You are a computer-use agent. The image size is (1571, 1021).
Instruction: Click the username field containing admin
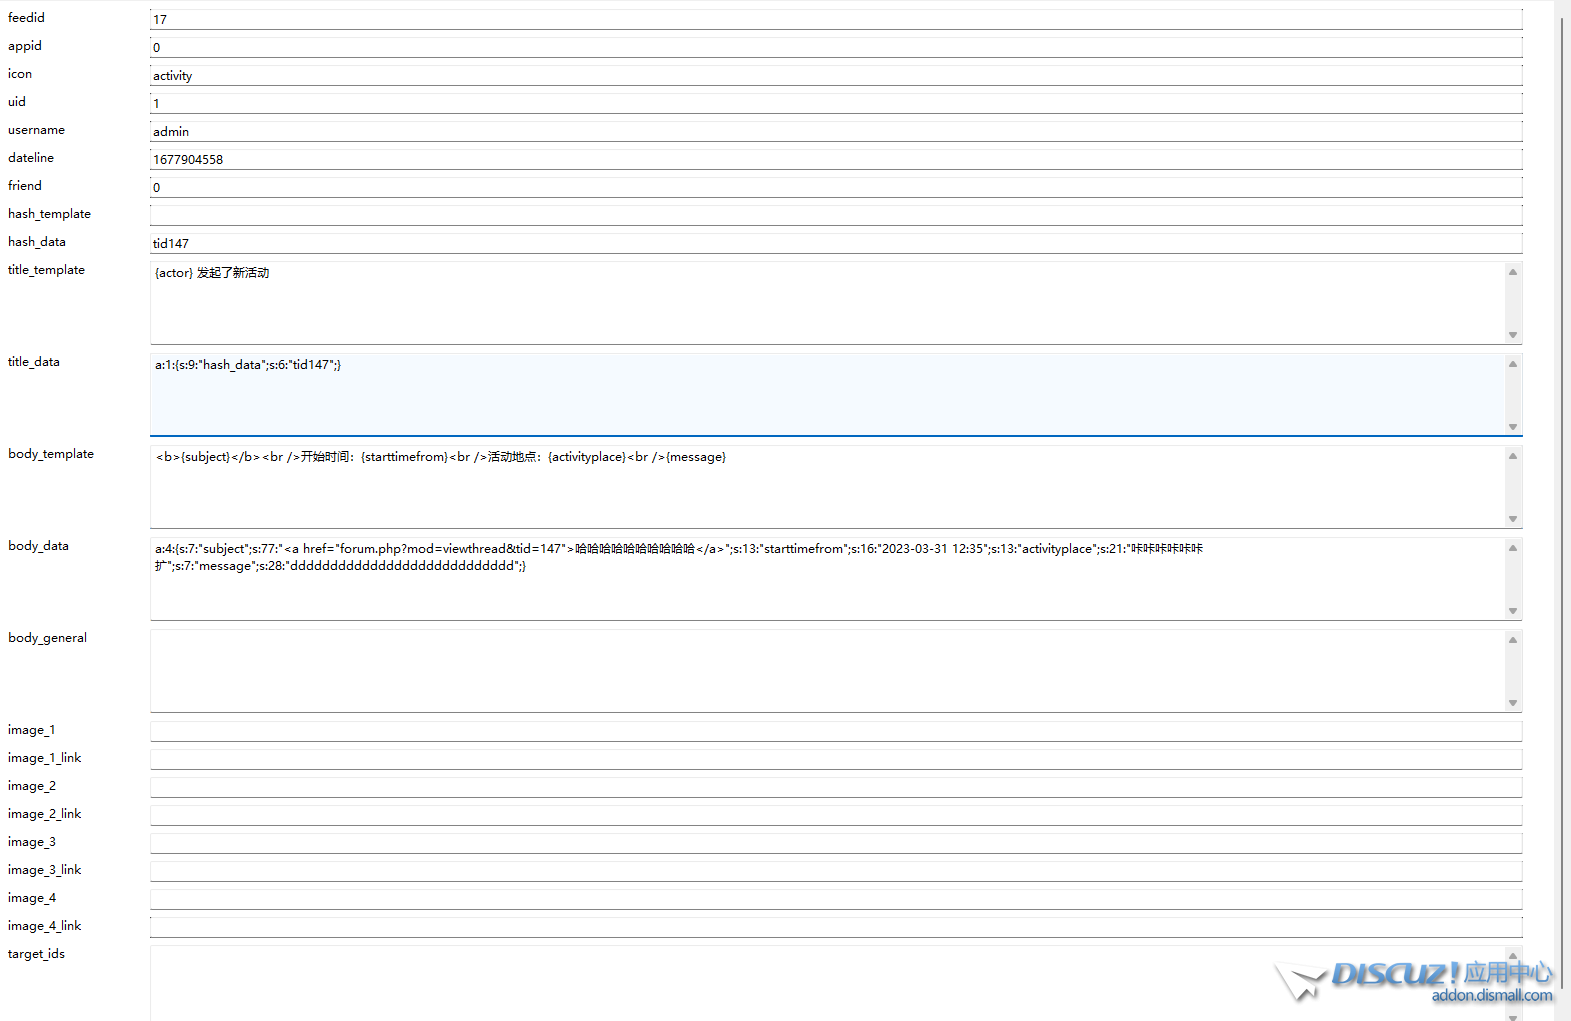pyautogui.click(x=835, y=131)
